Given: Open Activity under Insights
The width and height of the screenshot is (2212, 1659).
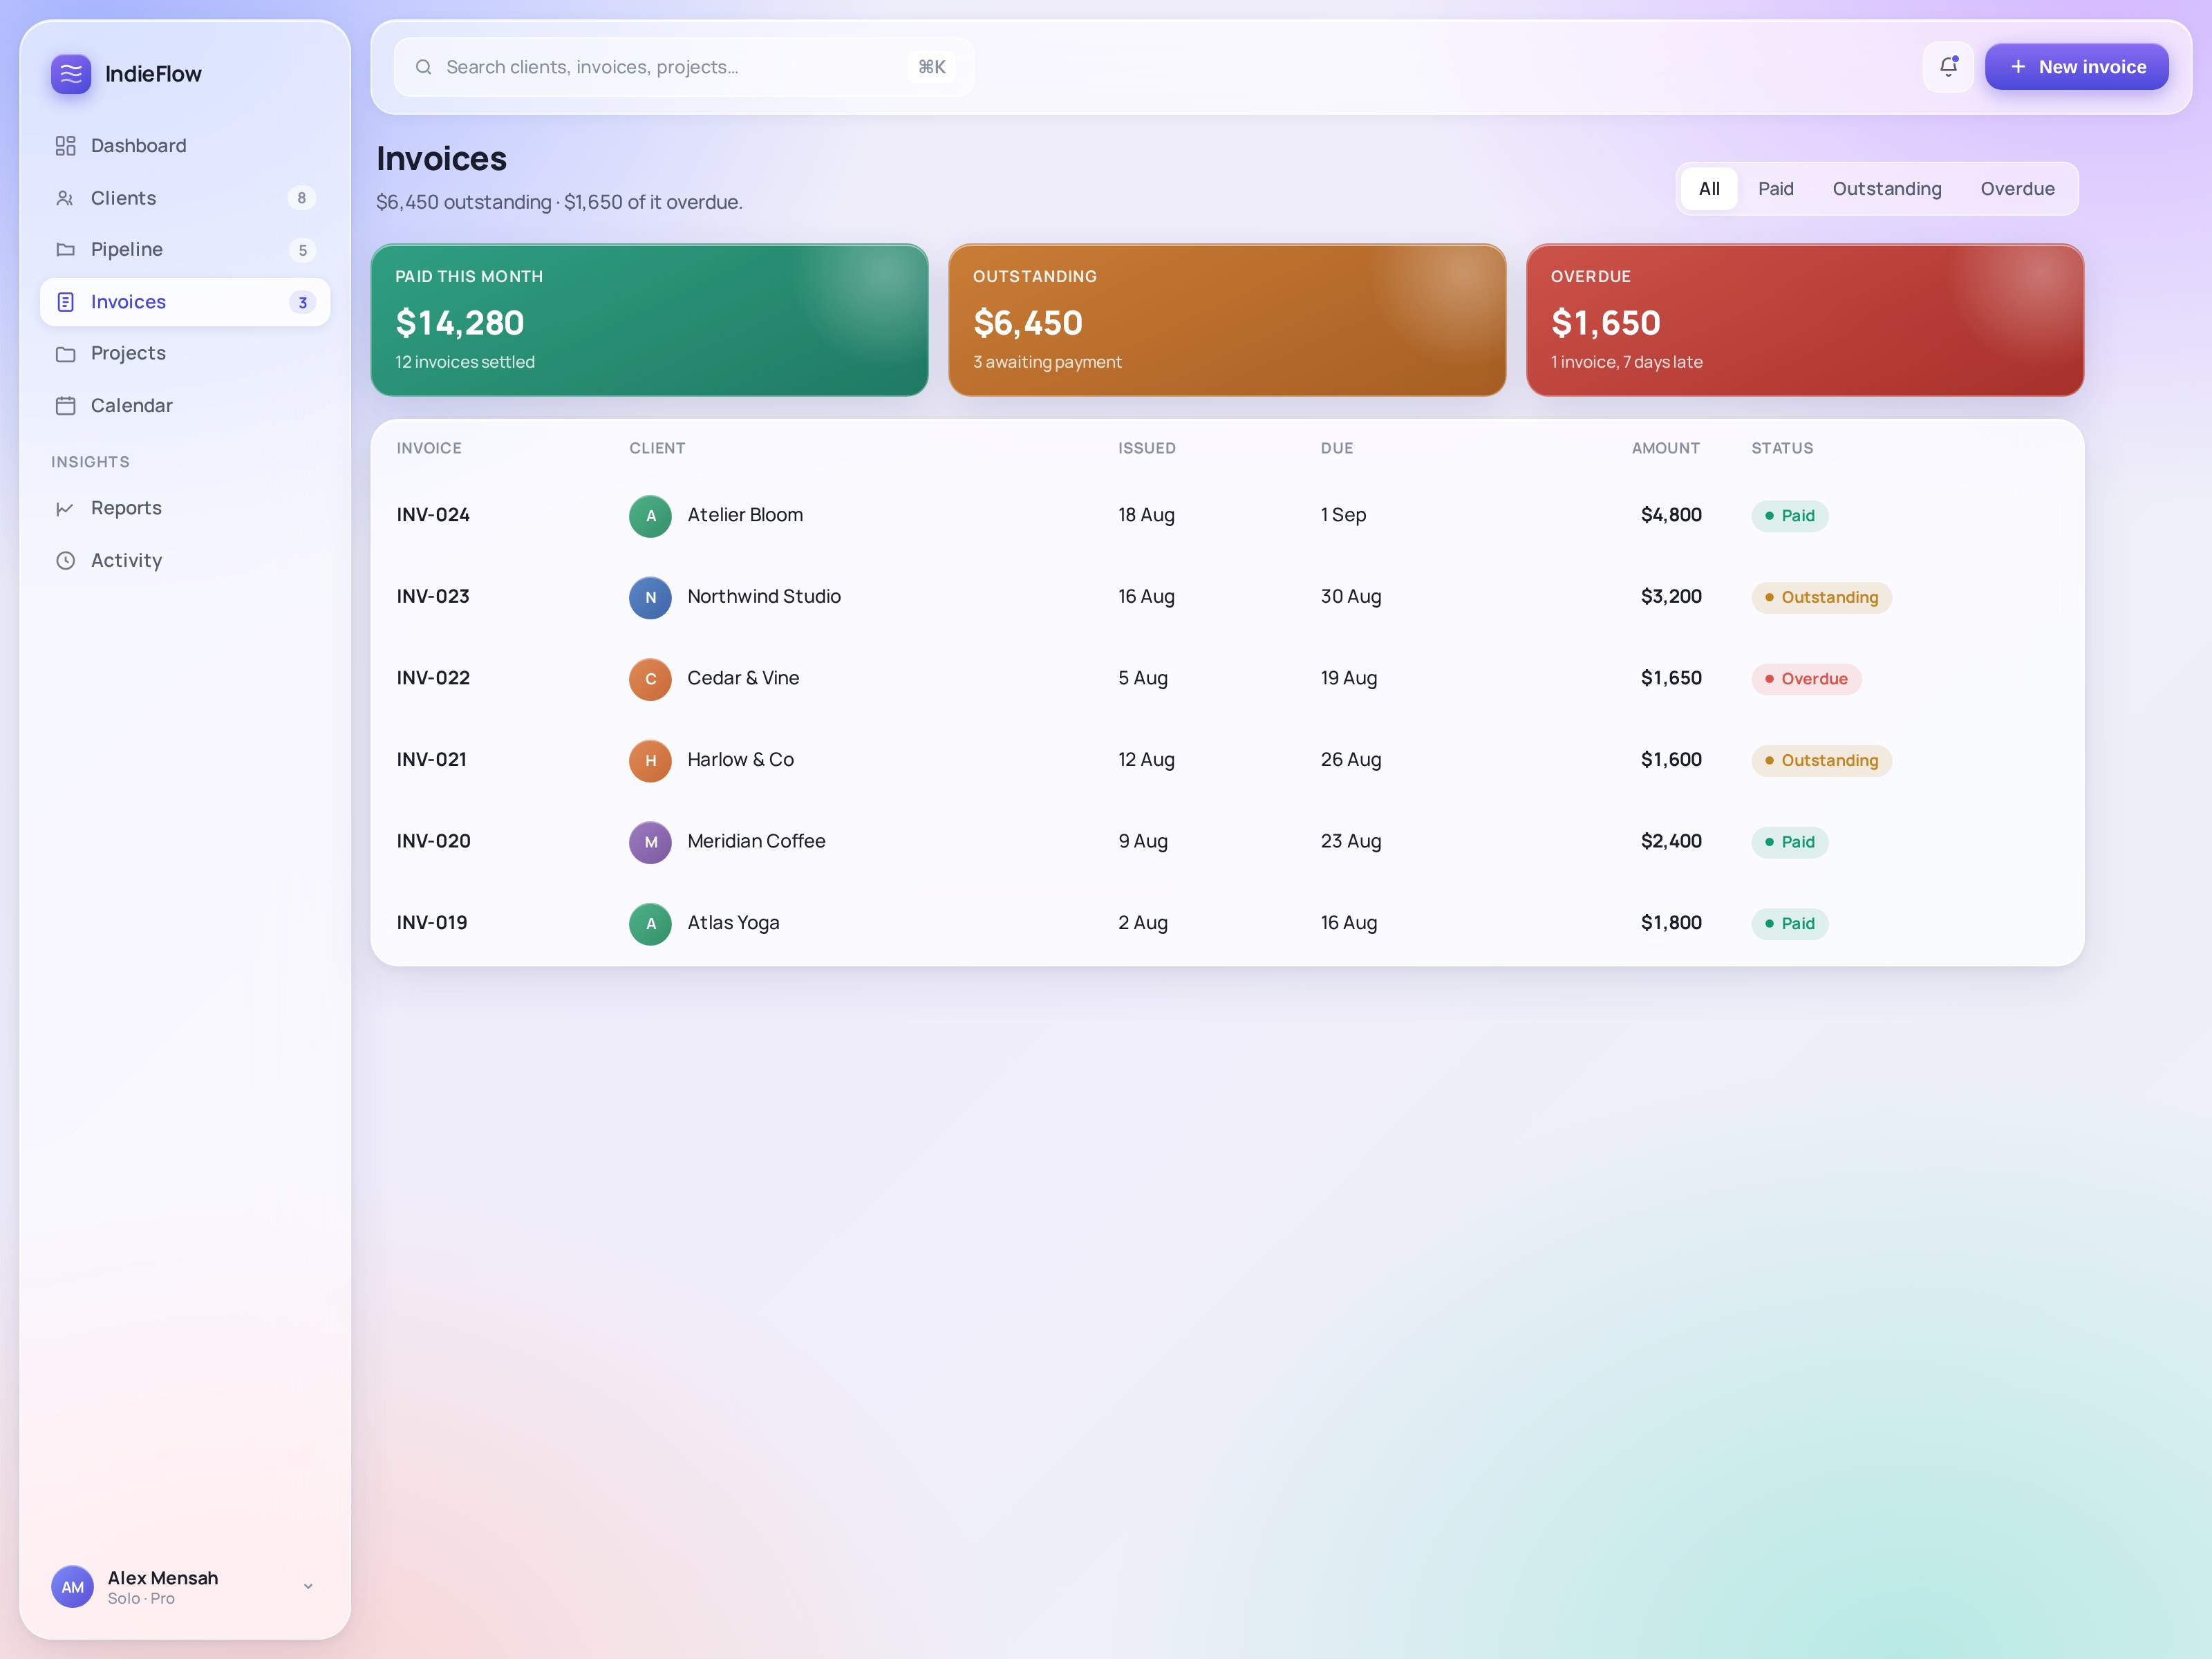Looking at the screenshot, I should [x=185, y=560].
